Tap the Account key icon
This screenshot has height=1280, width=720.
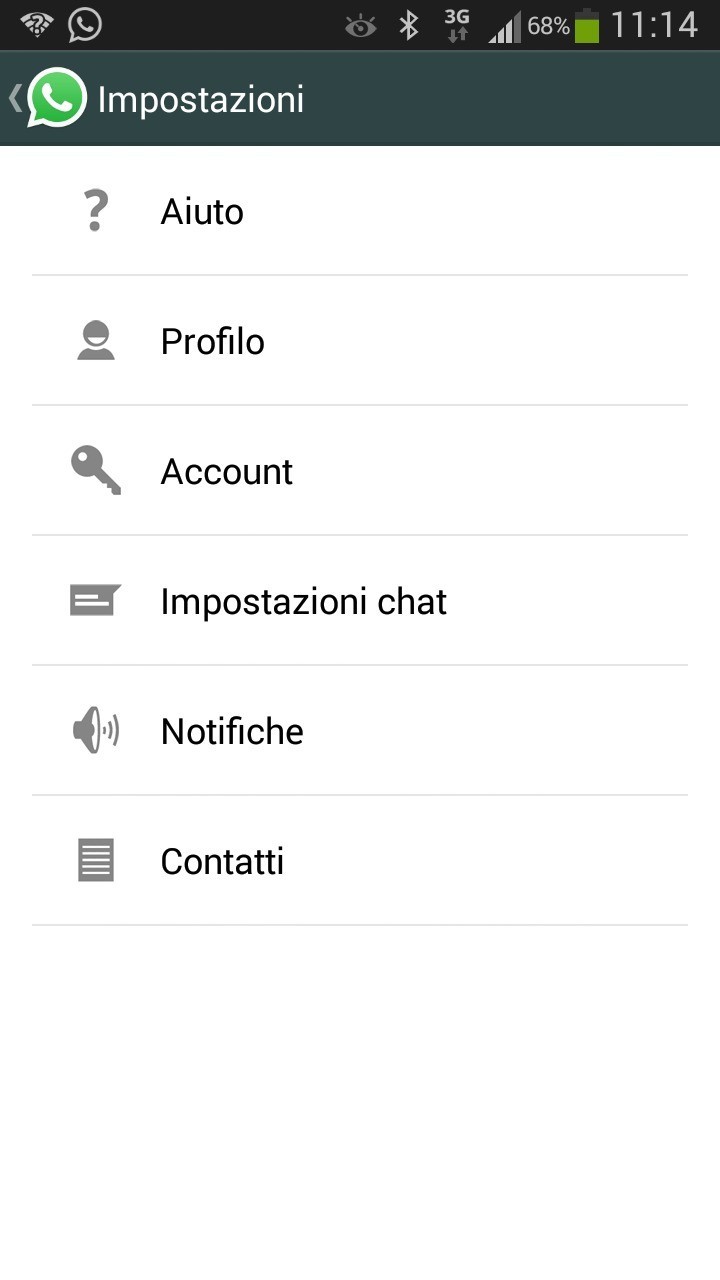tap(96, 470)
